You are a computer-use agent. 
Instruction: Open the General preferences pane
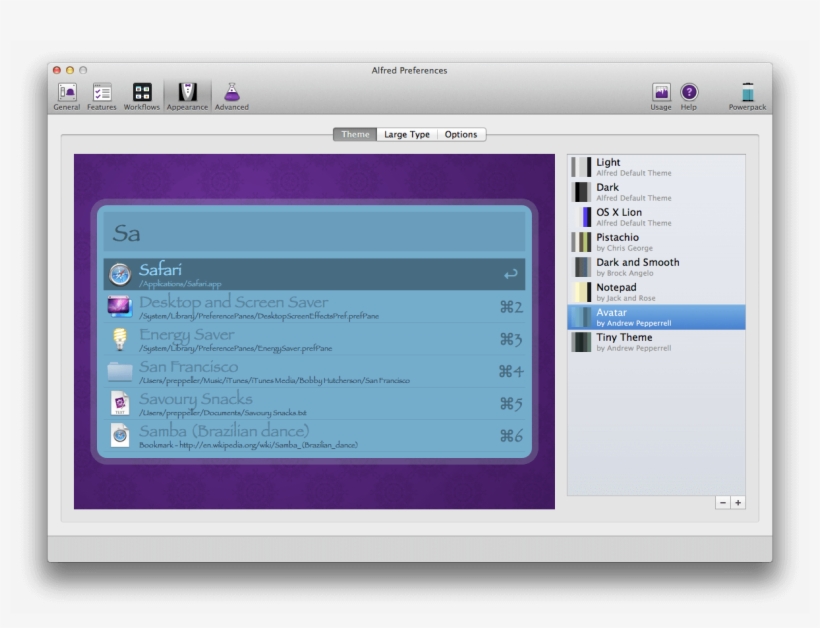[67, 97]
